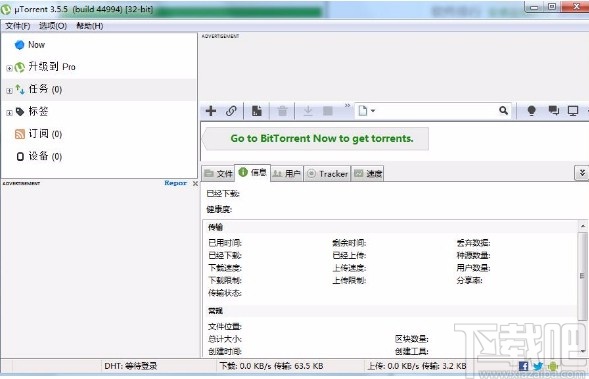Click the Remove torrent trash icon
This screenshot has height=379, width=589.
pyautogui.click(x=282, y=111)
